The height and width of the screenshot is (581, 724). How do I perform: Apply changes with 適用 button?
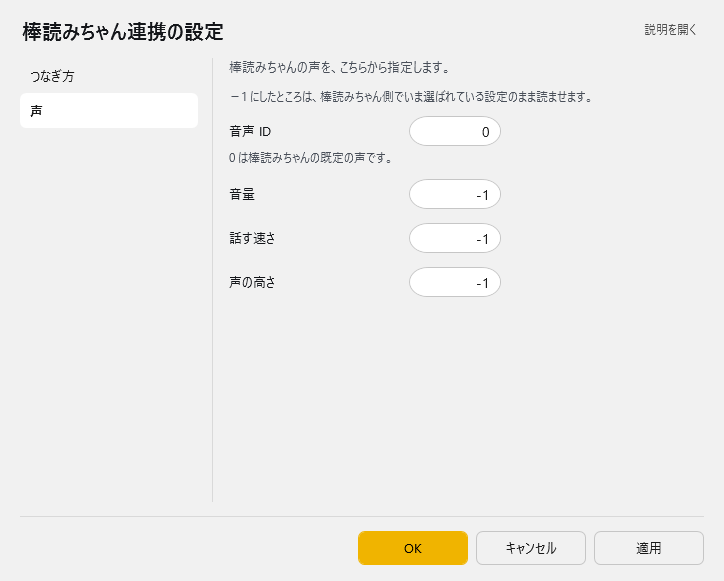pos(649,548)
